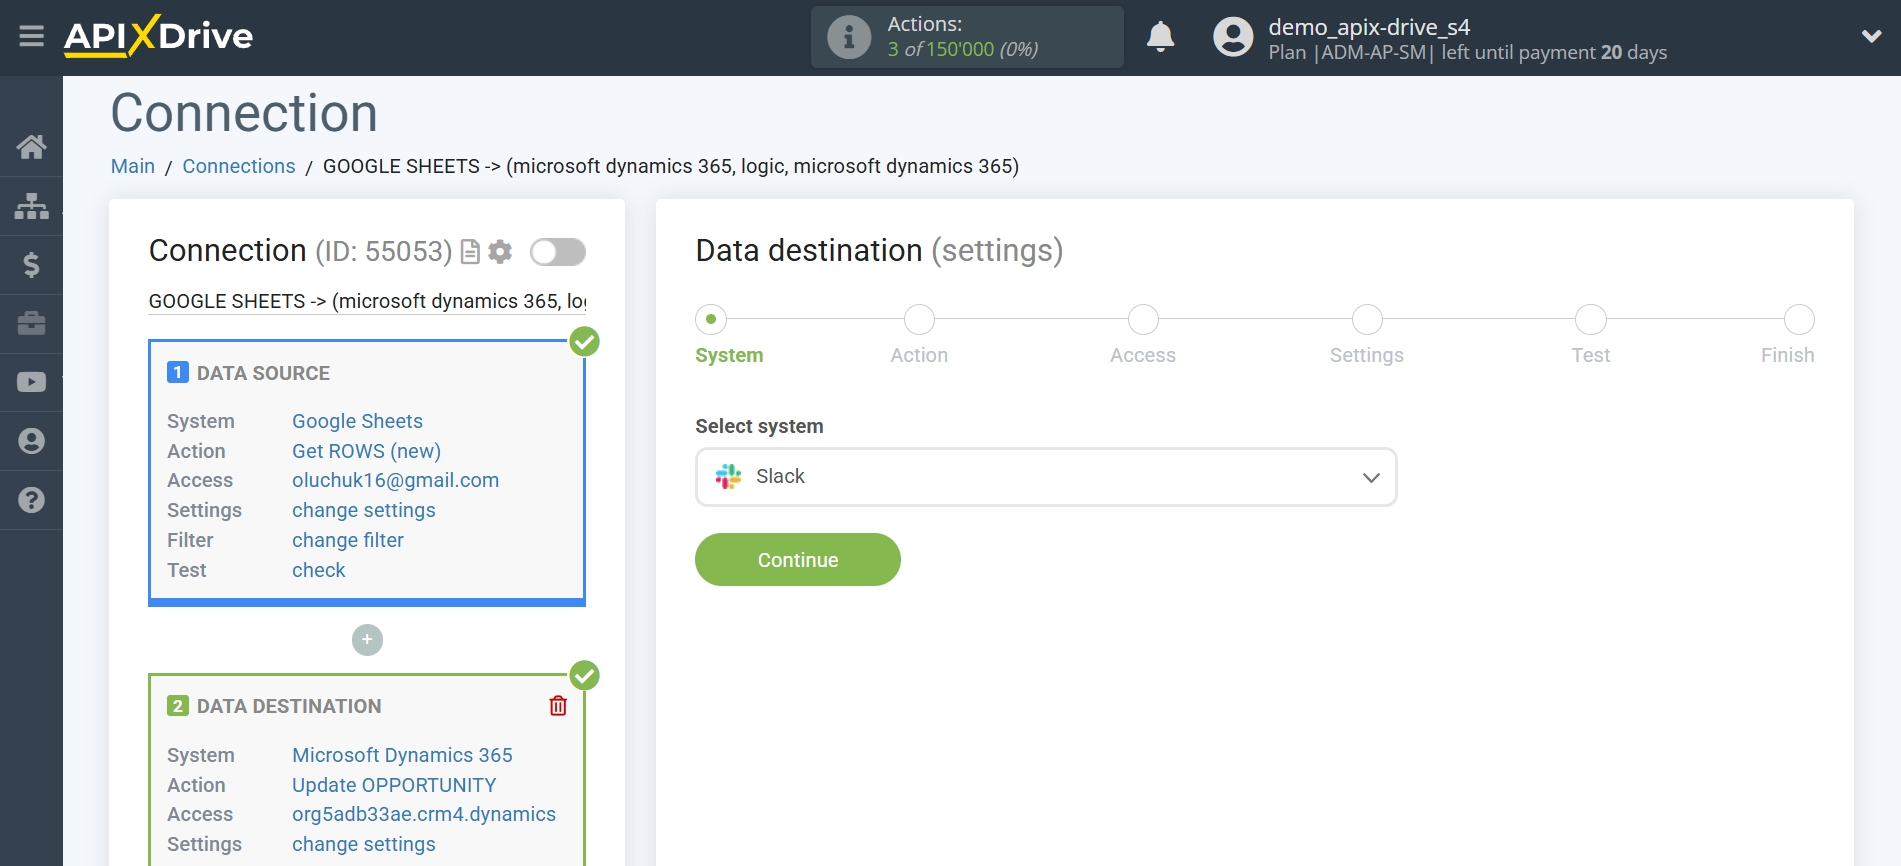The width and height of the screenshot is (1901, 866).
Task: Go to the Action step
Action: pos(919,355)
